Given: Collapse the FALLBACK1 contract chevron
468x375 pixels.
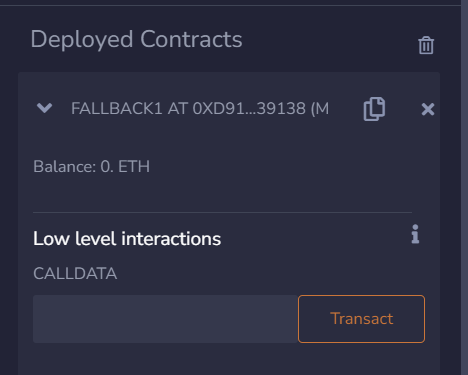Looking at the screenshot, I should tap(44, 108).
